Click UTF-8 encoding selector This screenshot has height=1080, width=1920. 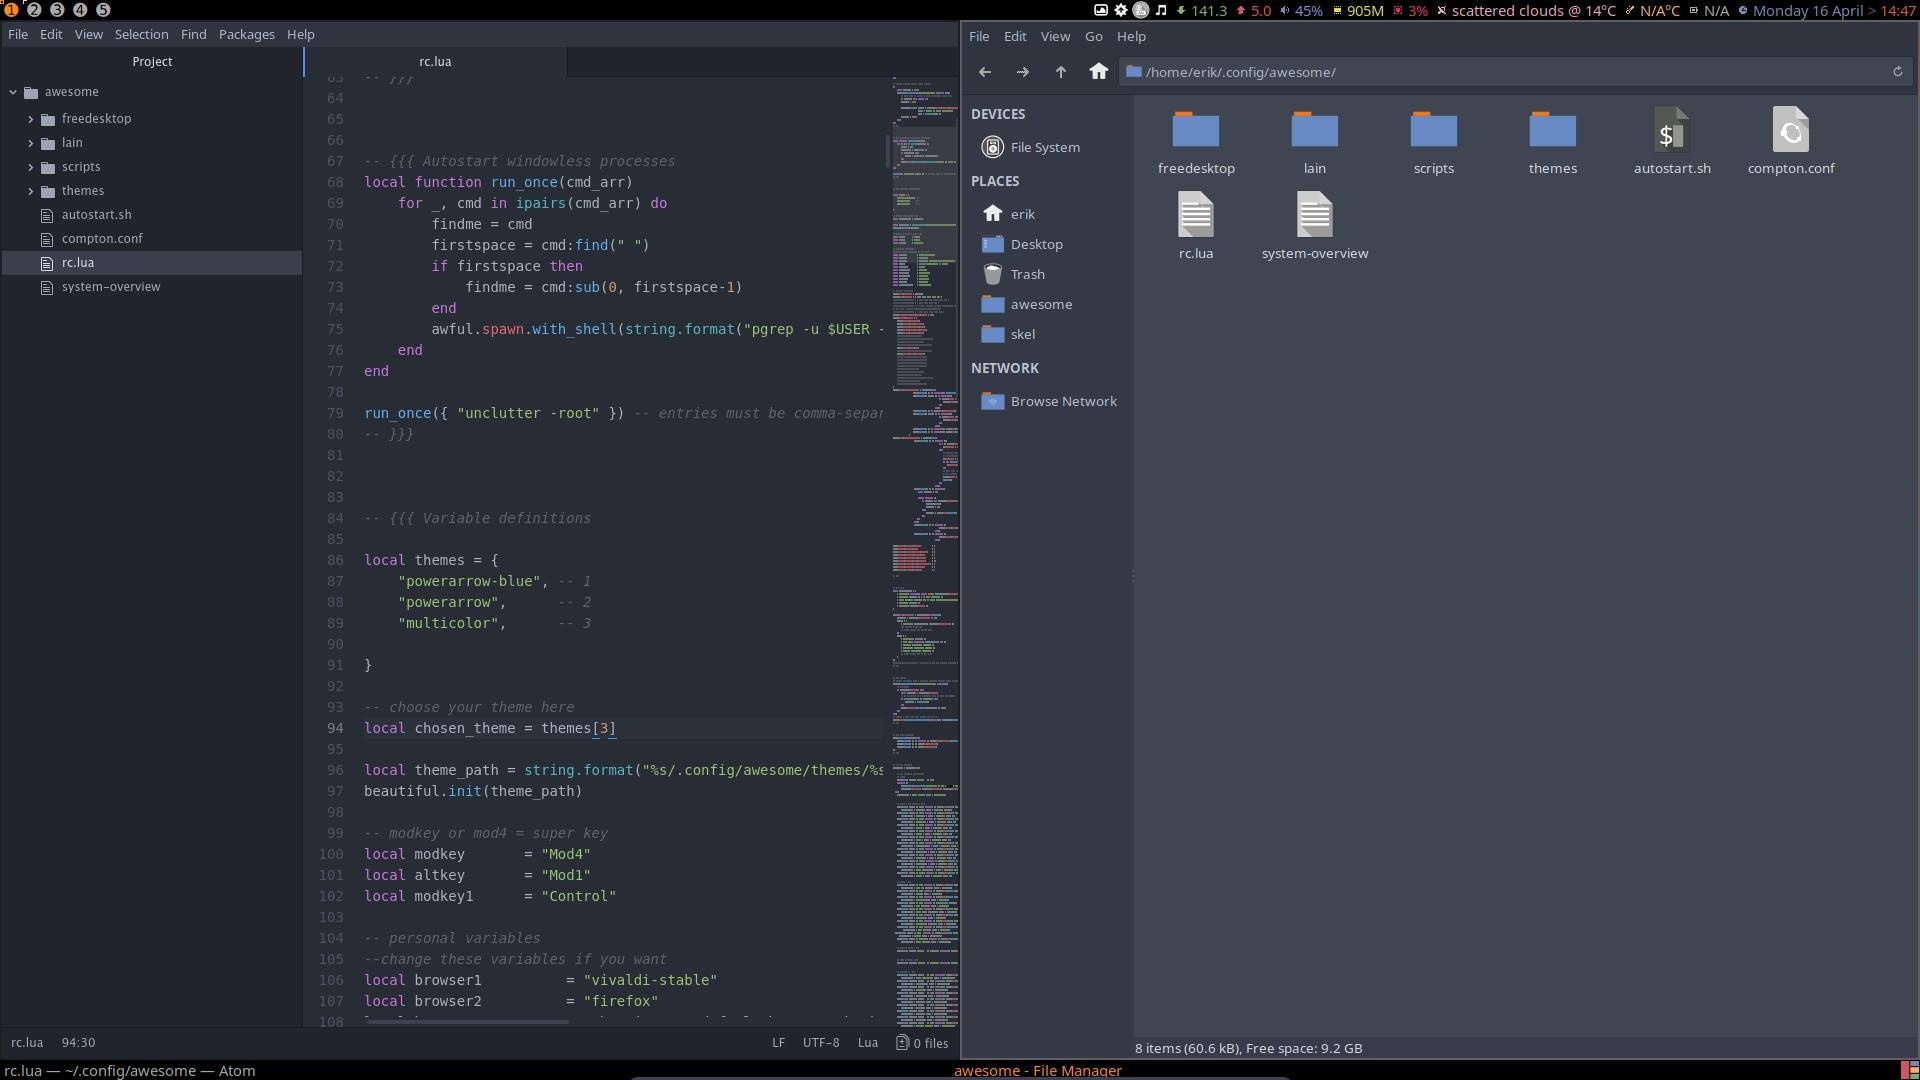[821, 1043]
